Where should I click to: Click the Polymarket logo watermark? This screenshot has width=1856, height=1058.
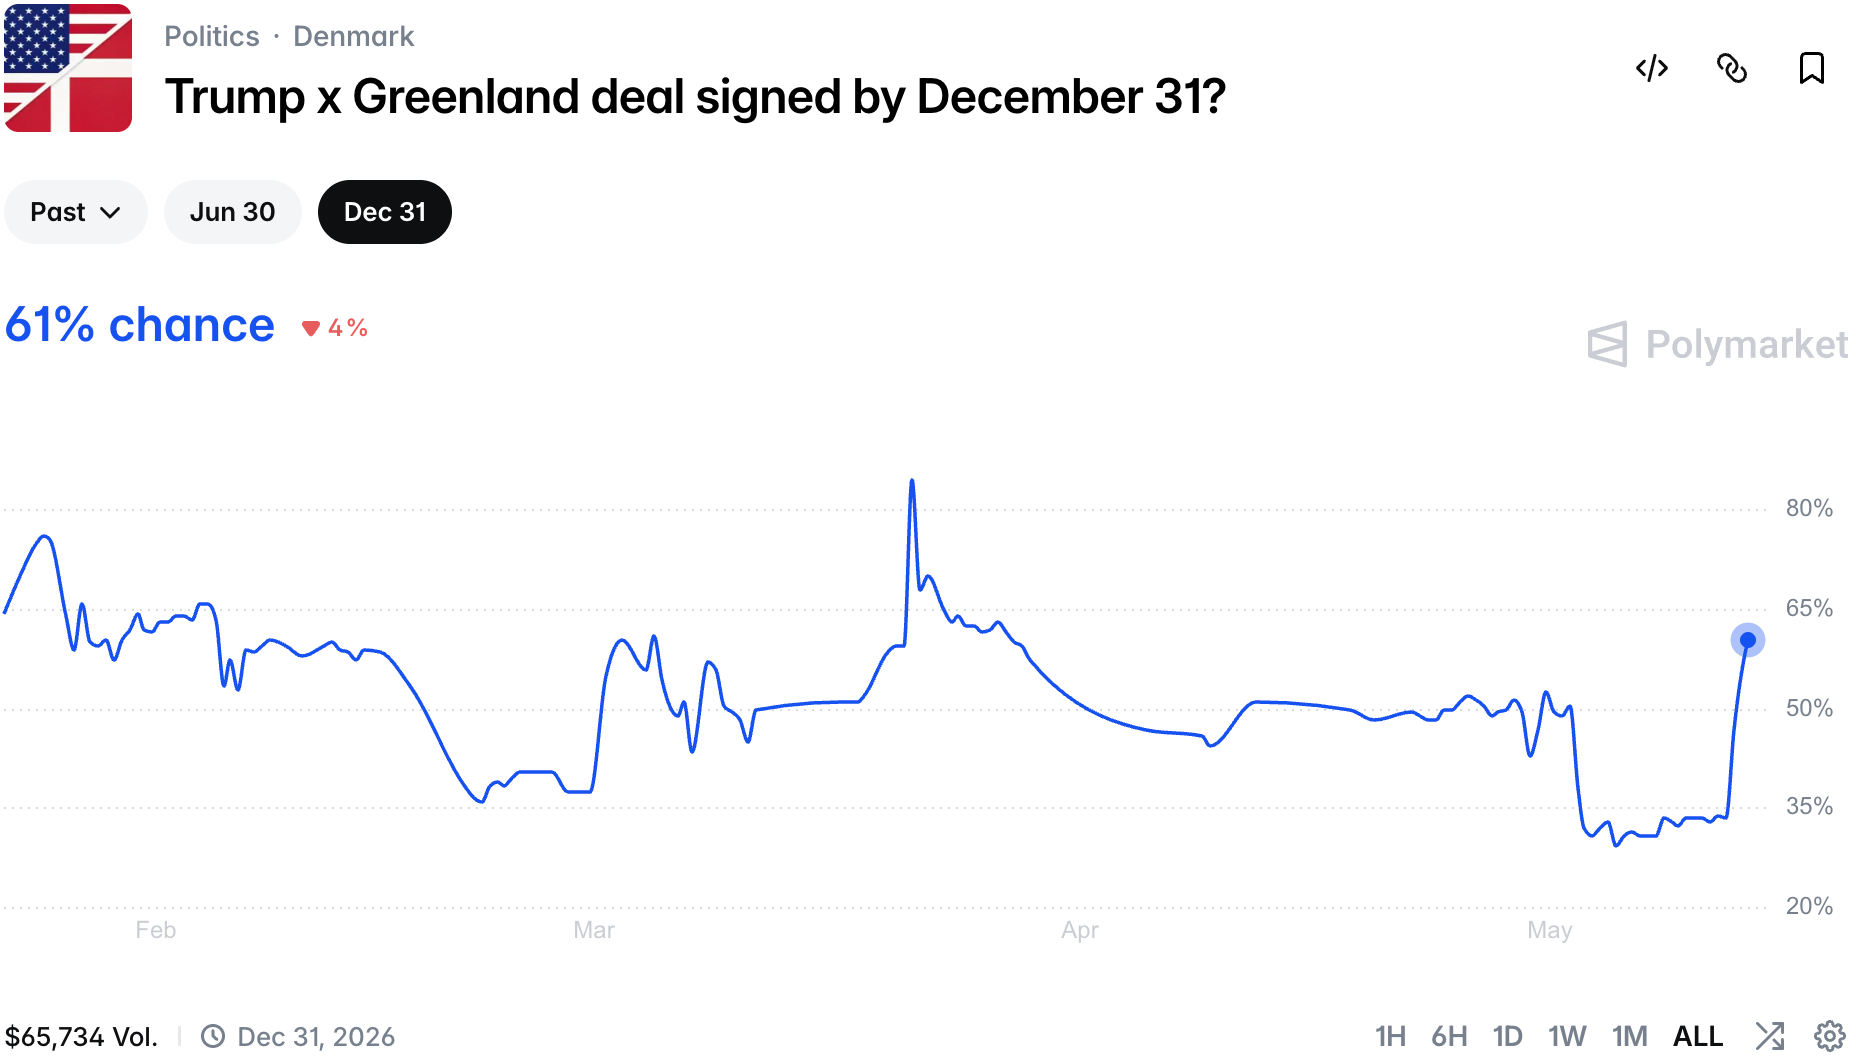[1717, 345]
